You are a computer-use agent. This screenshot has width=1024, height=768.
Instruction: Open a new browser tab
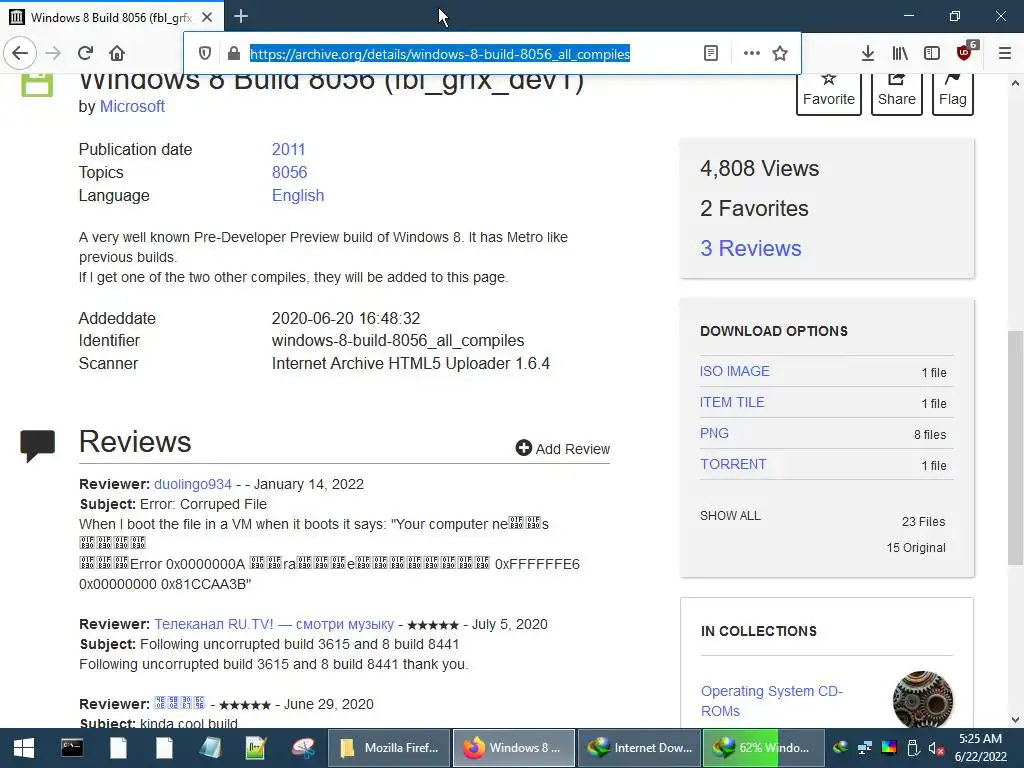[241, 16]
